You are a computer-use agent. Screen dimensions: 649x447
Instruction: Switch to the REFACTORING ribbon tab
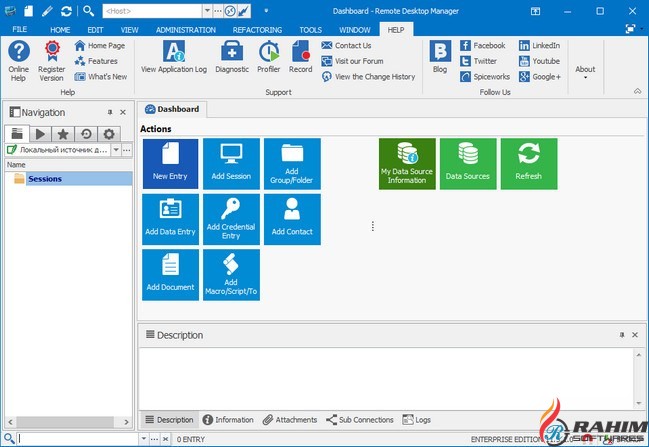point(257,30)
